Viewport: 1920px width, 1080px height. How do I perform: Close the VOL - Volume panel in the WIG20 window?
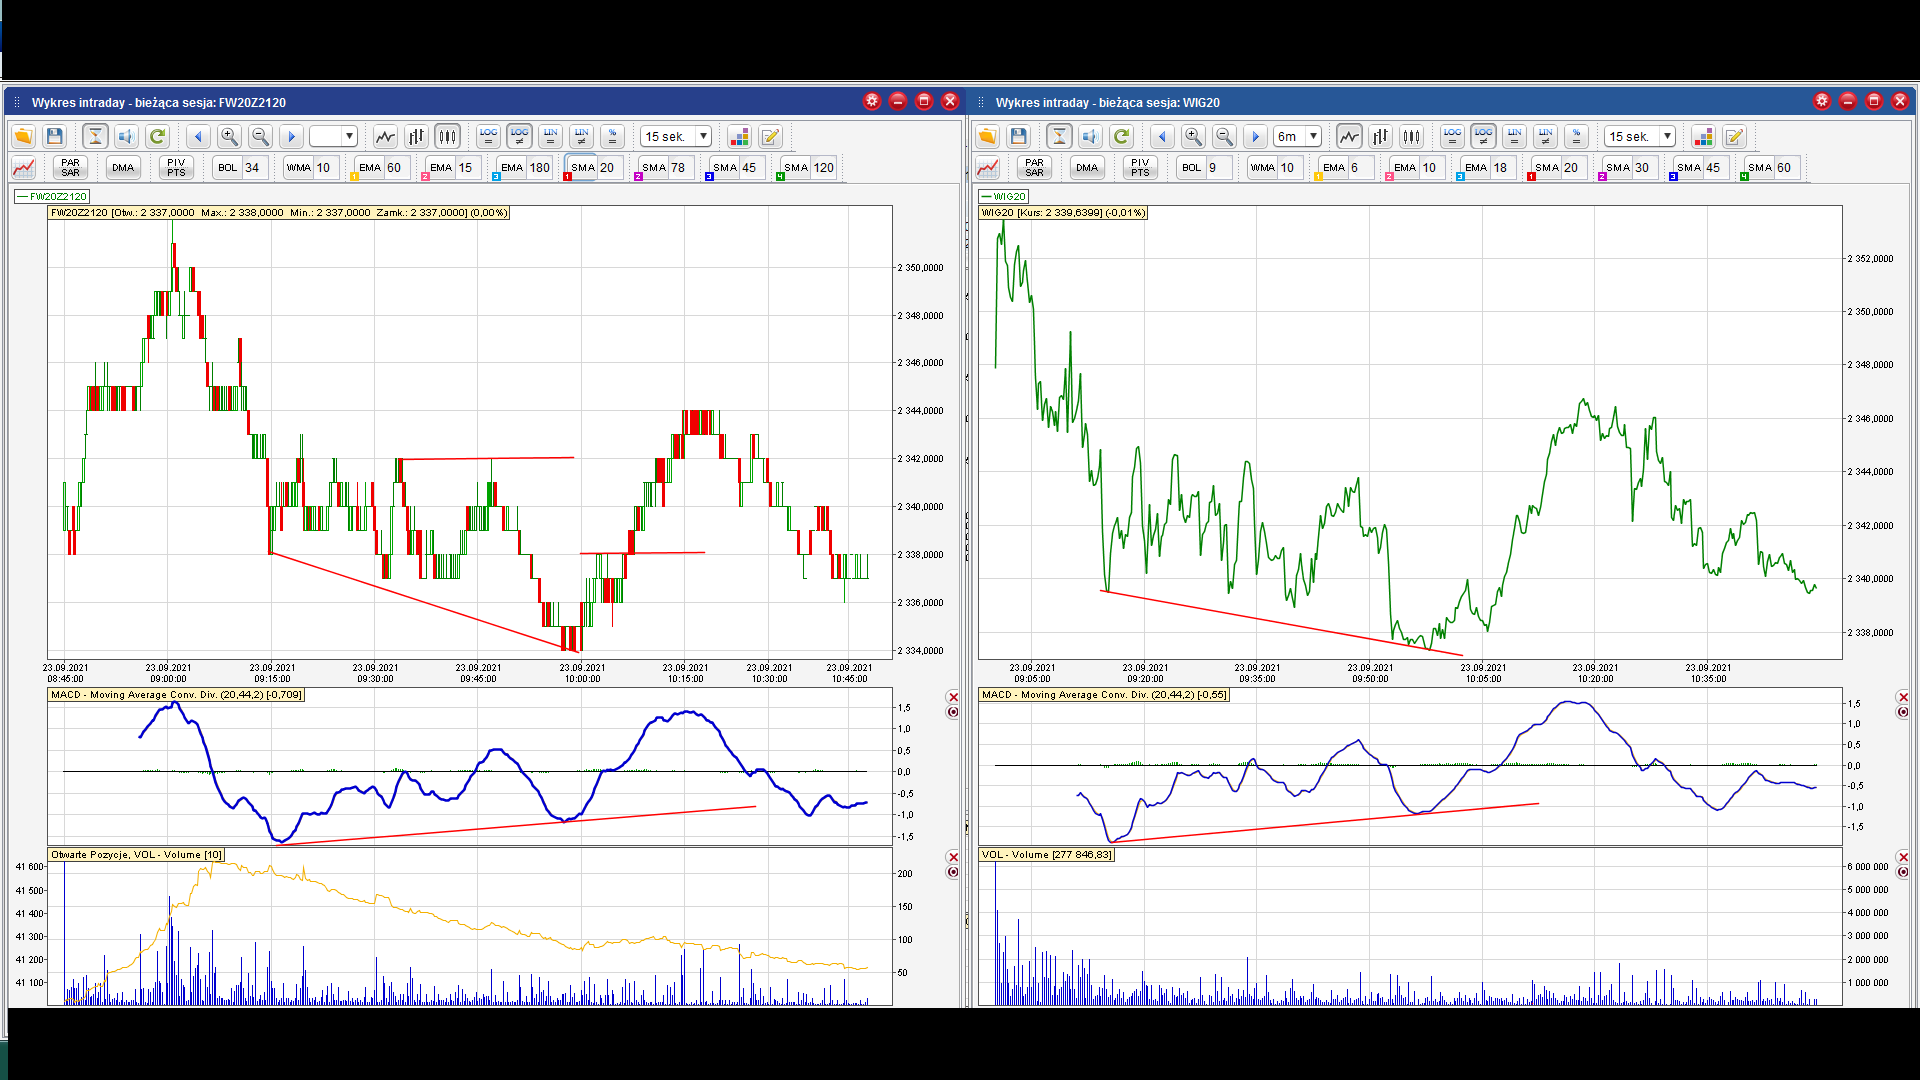click(x=1903, y=857)
